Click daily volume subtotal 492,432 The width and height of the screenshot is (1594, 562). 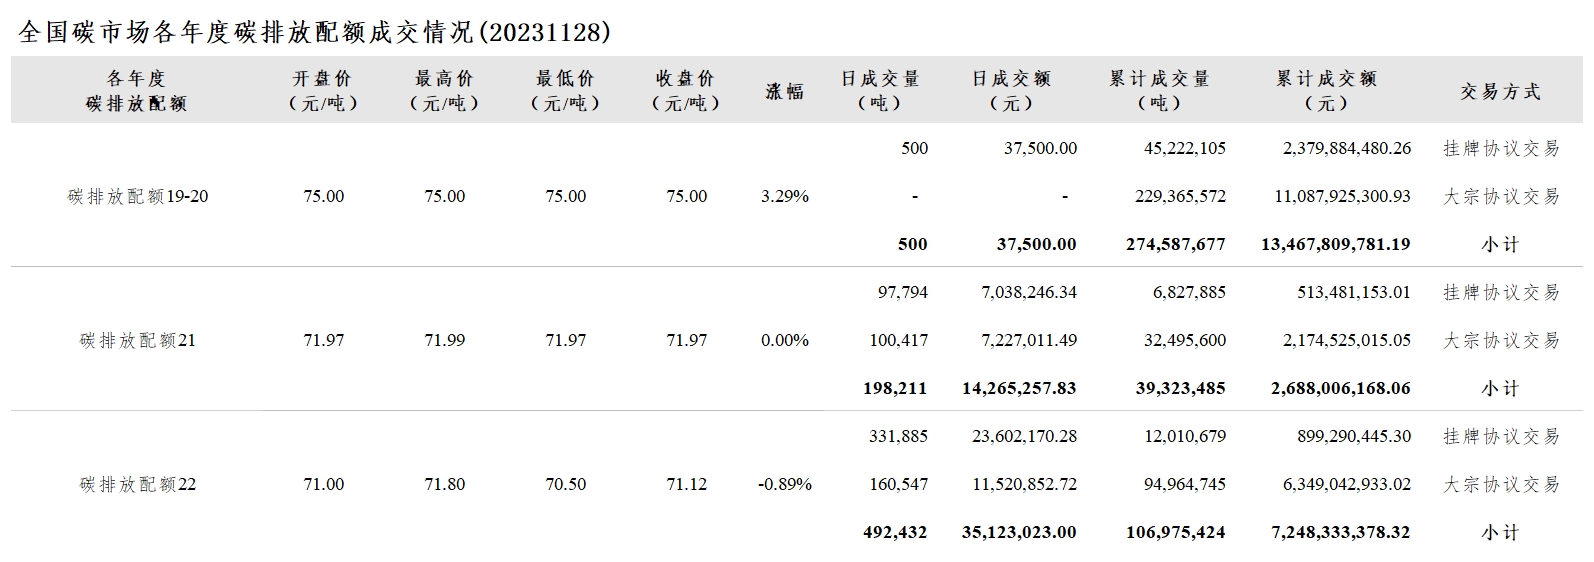pos(895,532)
